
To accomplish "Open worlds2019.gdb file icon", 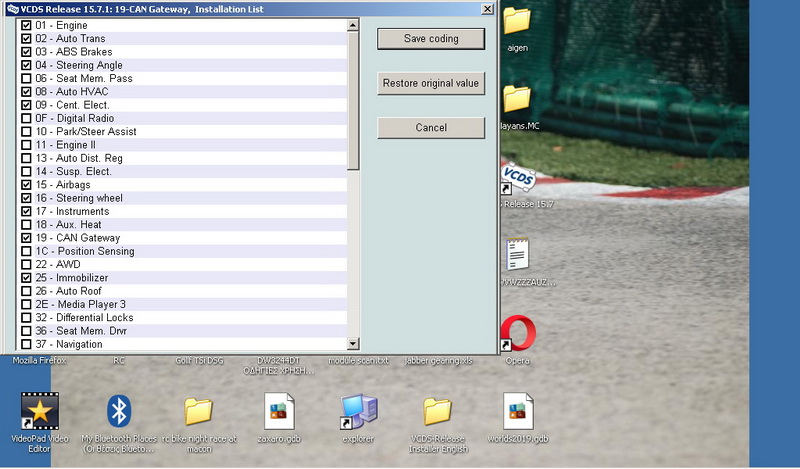I will pyautogui.click(x=518, y=411).
